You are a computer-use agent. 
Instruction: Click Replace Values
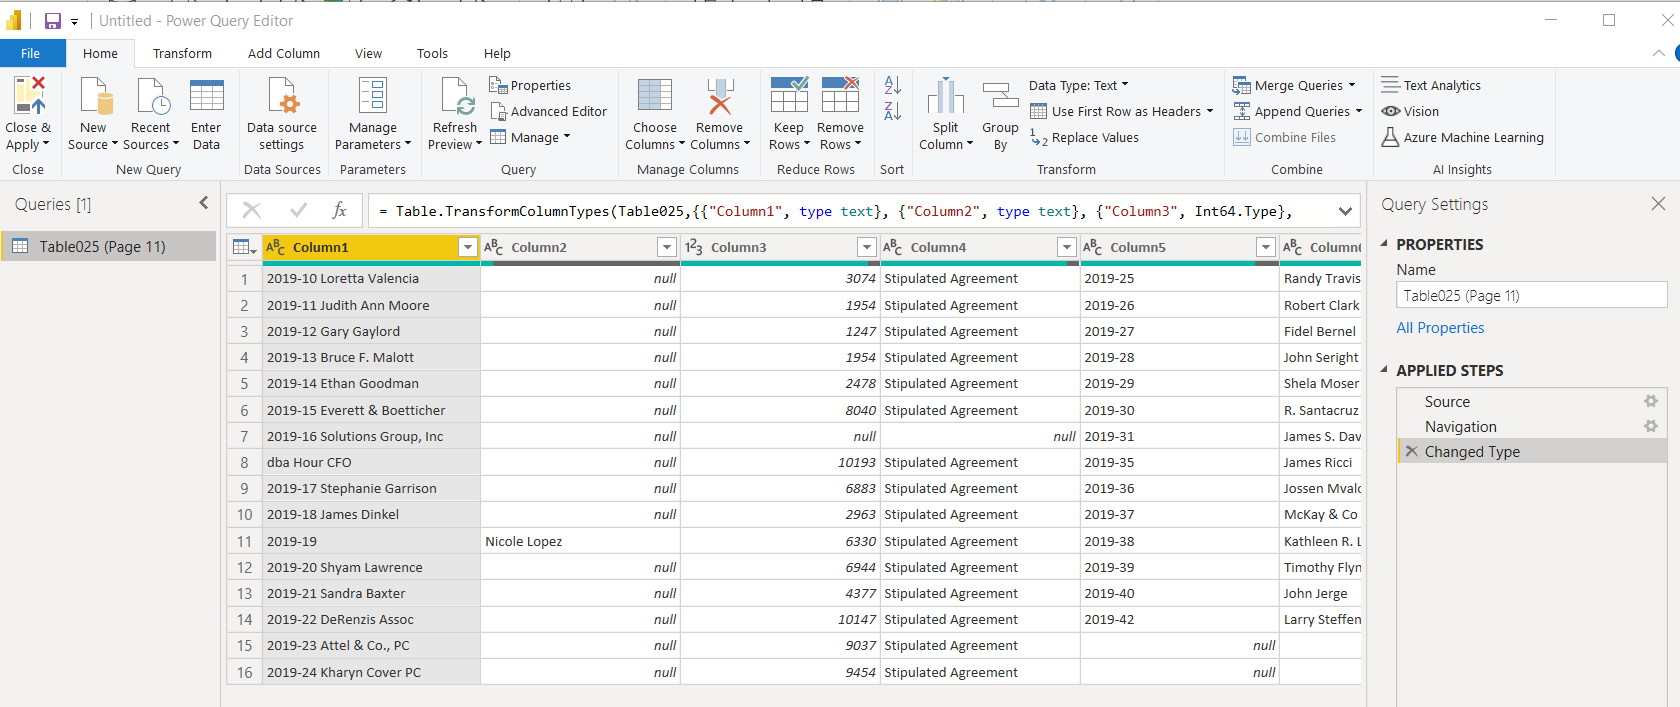pyautogui.click(x=1085, y=138)
